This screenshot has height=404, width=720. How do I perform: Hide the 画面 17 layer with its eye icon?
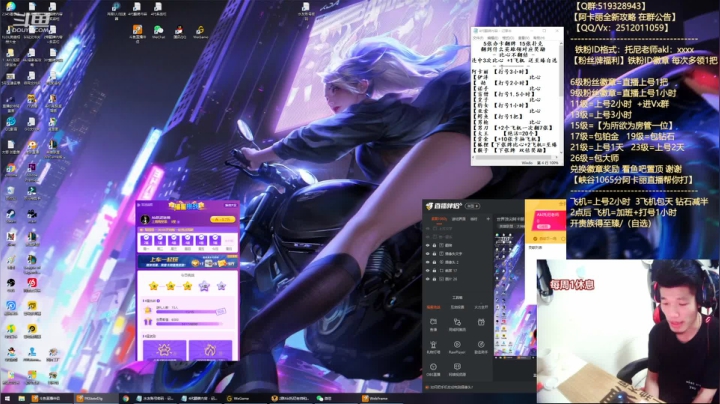[x=428, y=270]
